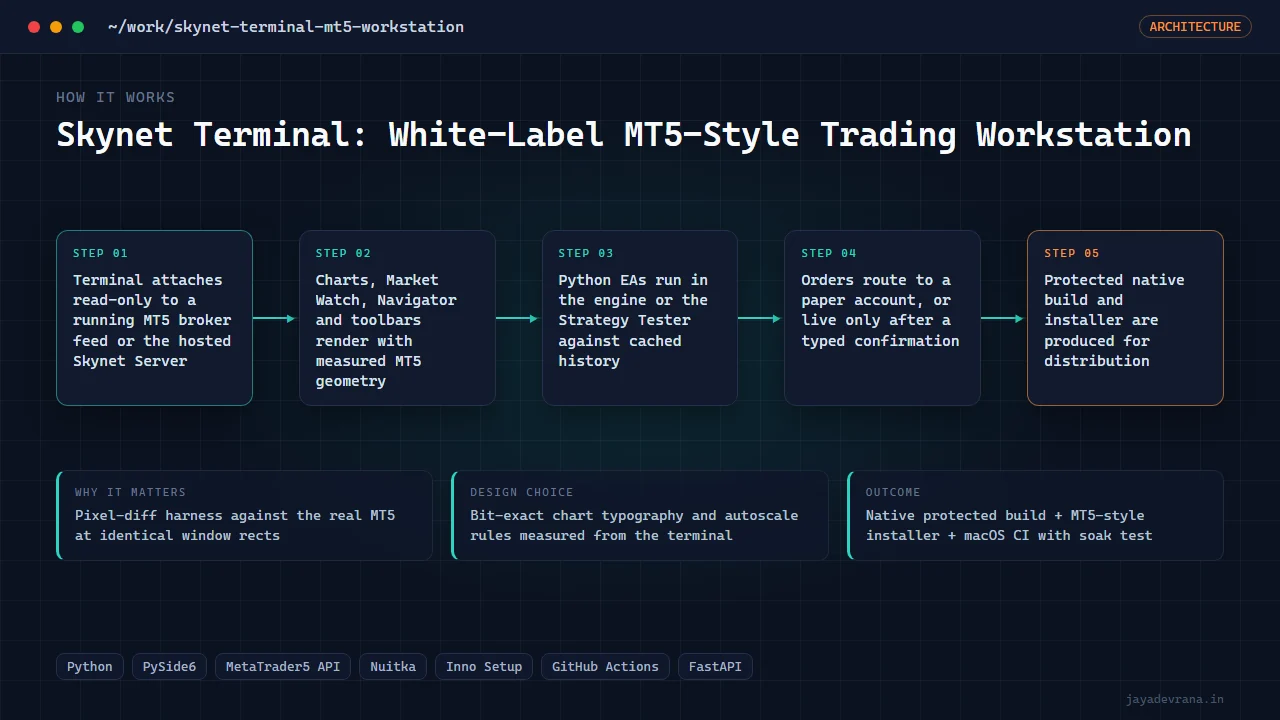This screenshot has height=720, width=1280.
Task: Select the PySide6 tag
Action: coord(170,667)
